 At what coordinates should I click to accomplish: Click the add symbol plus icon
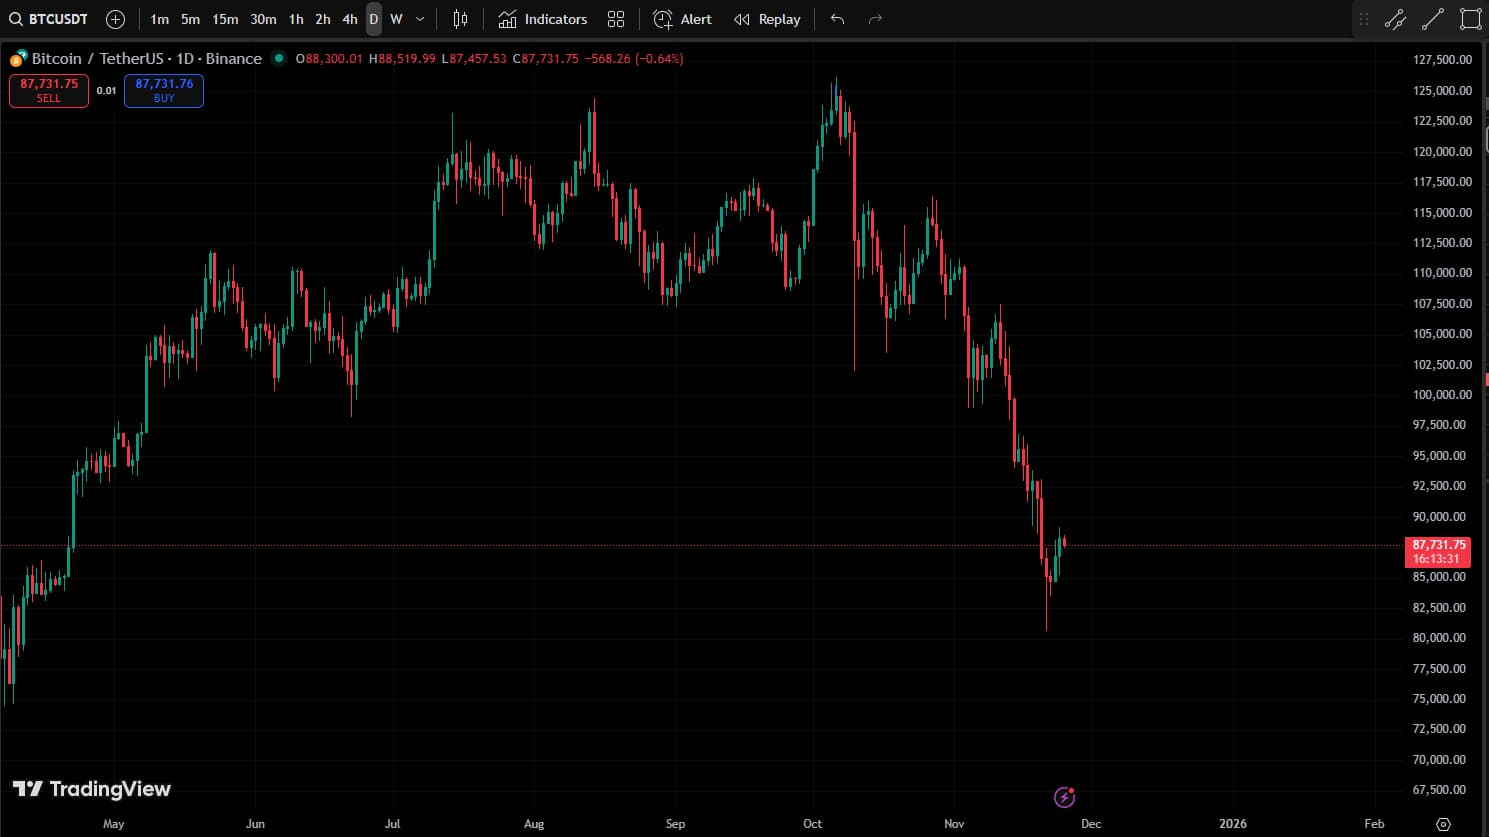(115, 19)
